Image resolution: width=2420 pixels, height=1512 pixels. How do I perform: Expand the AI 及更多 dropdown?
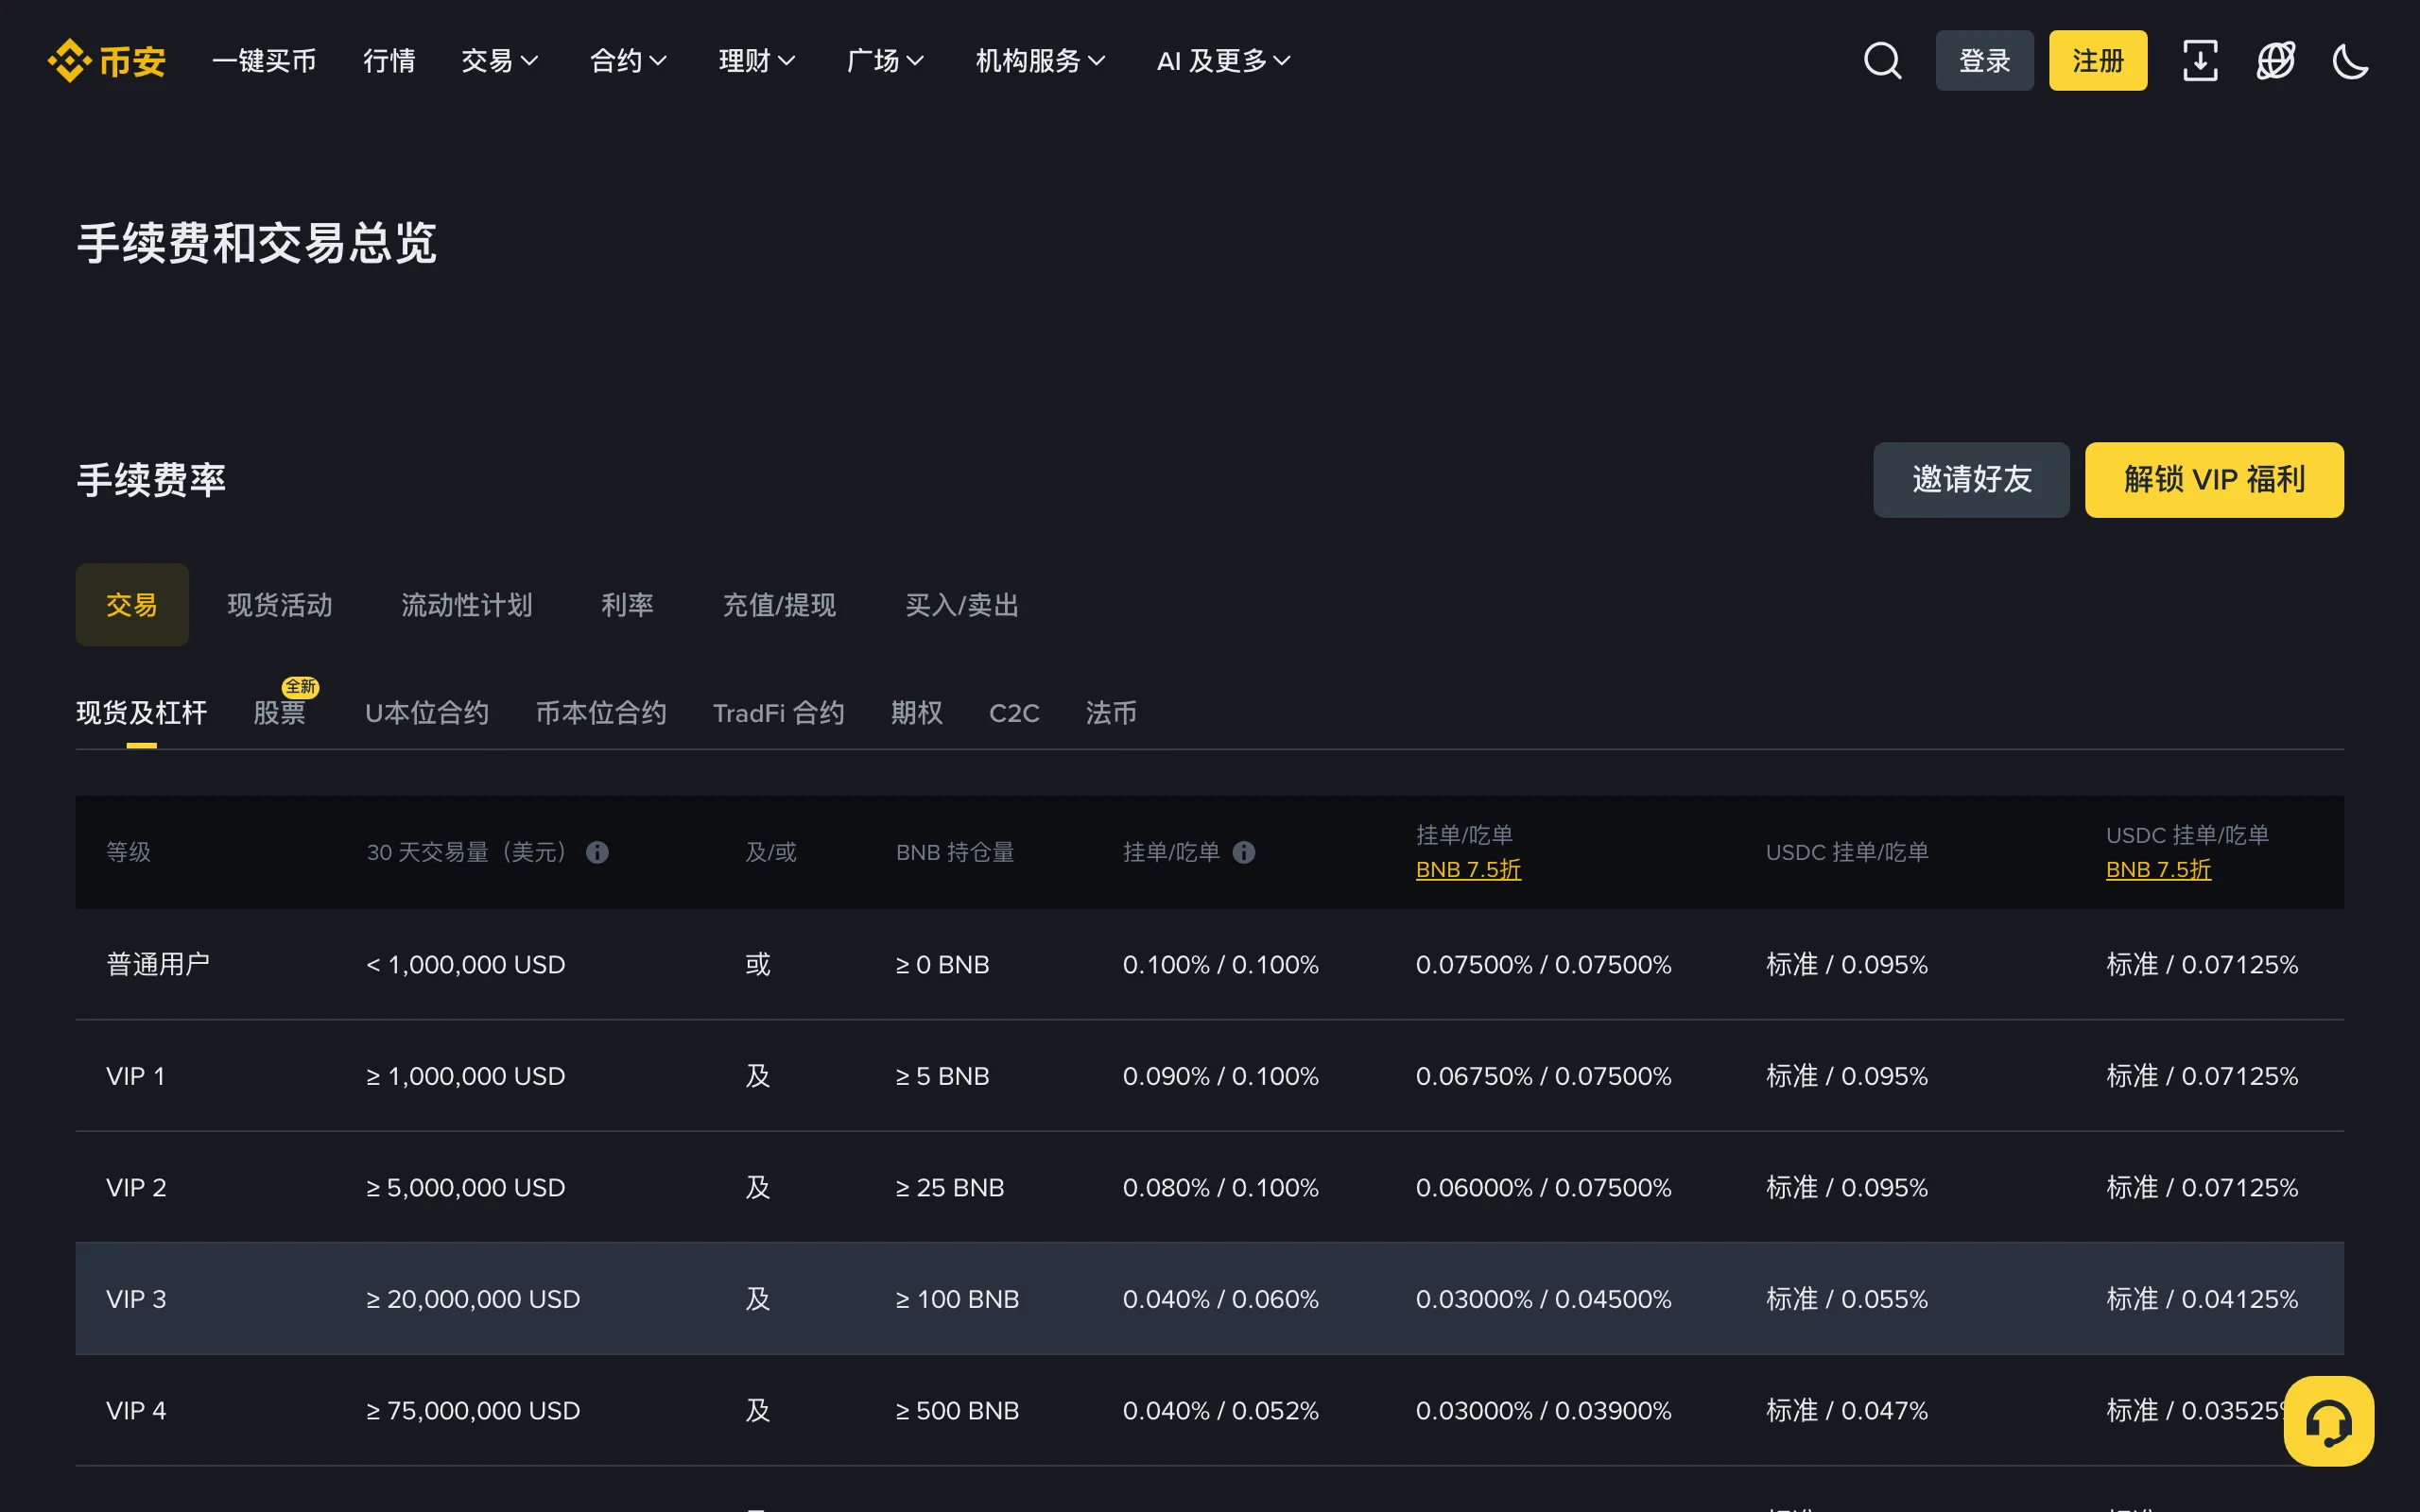click(1224, 61)
